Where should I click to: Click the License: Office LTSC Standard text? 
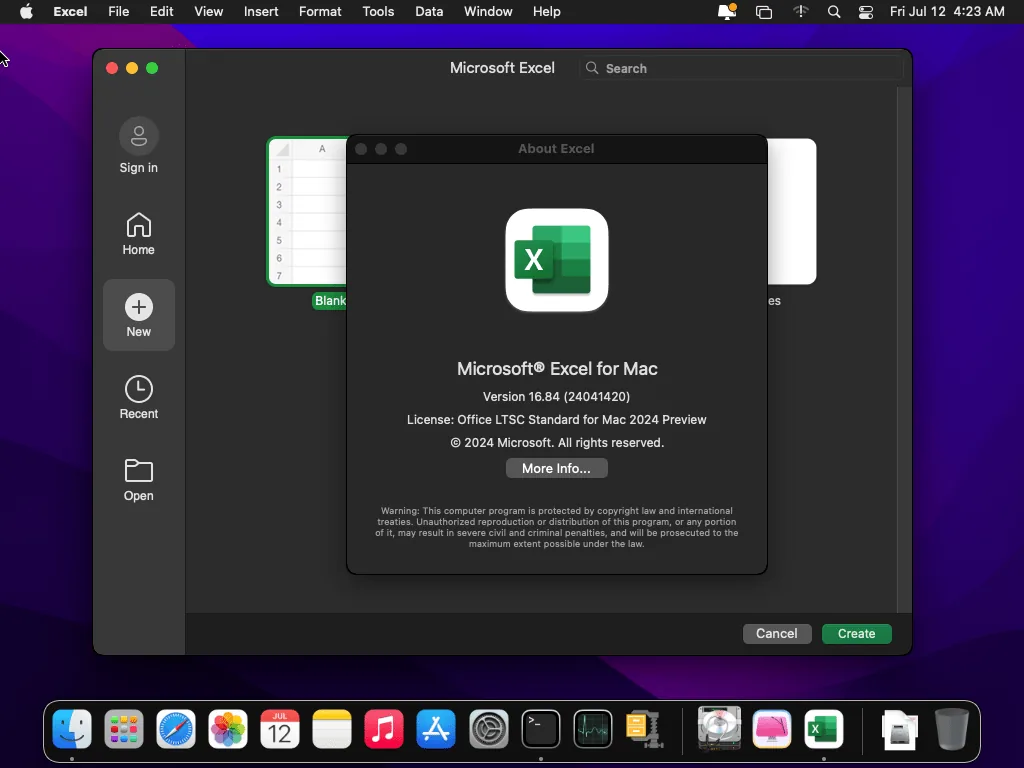556,419
